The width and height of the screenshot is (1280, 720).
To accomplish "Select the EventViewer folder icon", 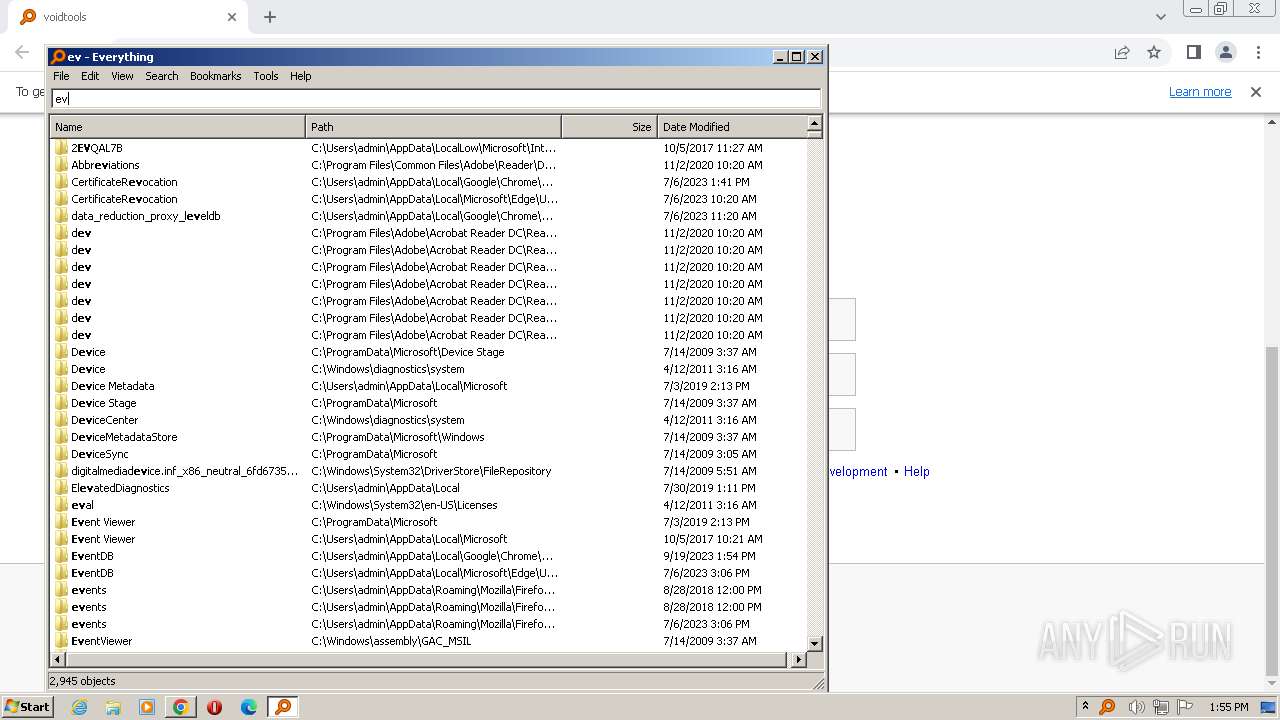I will point(61,641).
